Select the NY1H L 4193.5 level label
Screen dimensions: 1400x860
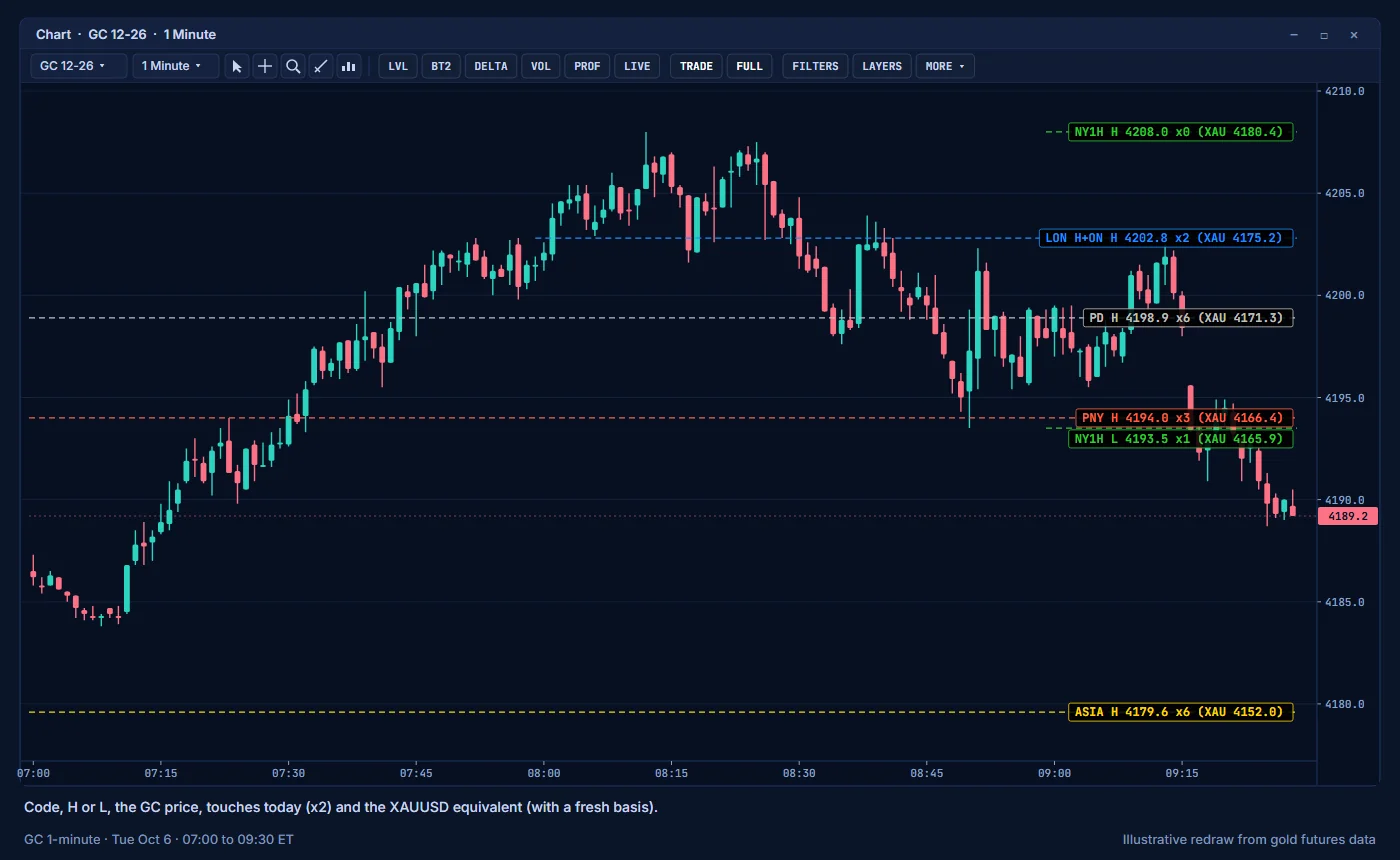click(x=1181, y=438)
